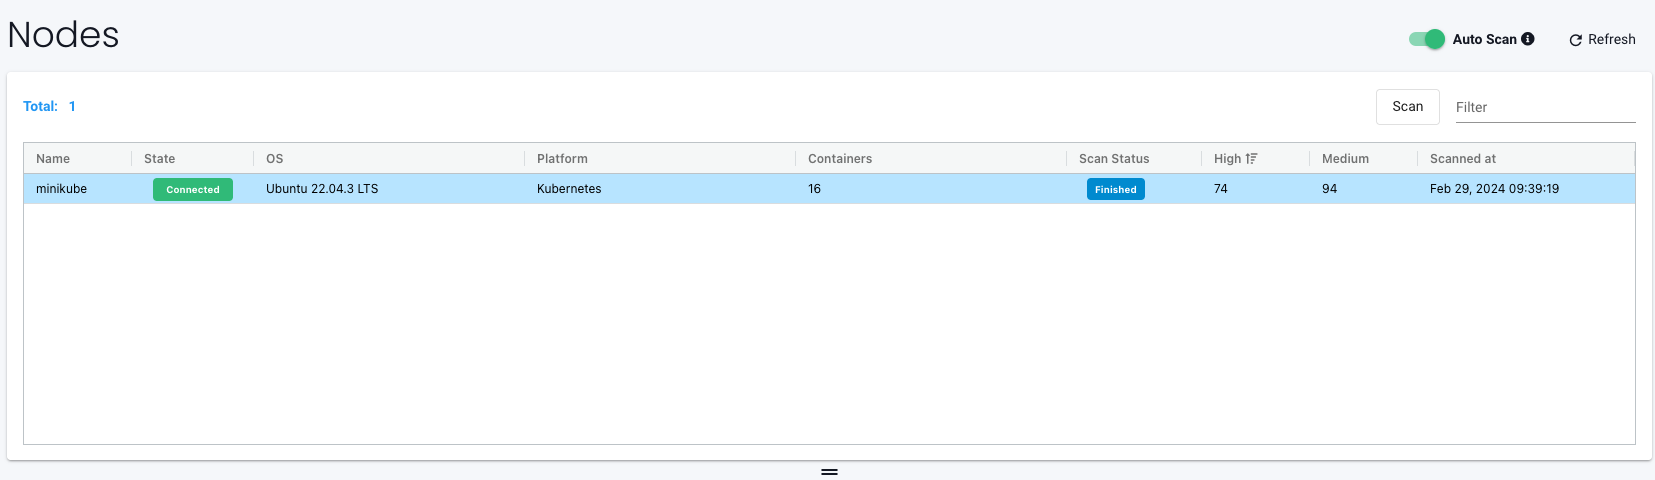Sort by the Scan Status column header

click(1114, 159)
